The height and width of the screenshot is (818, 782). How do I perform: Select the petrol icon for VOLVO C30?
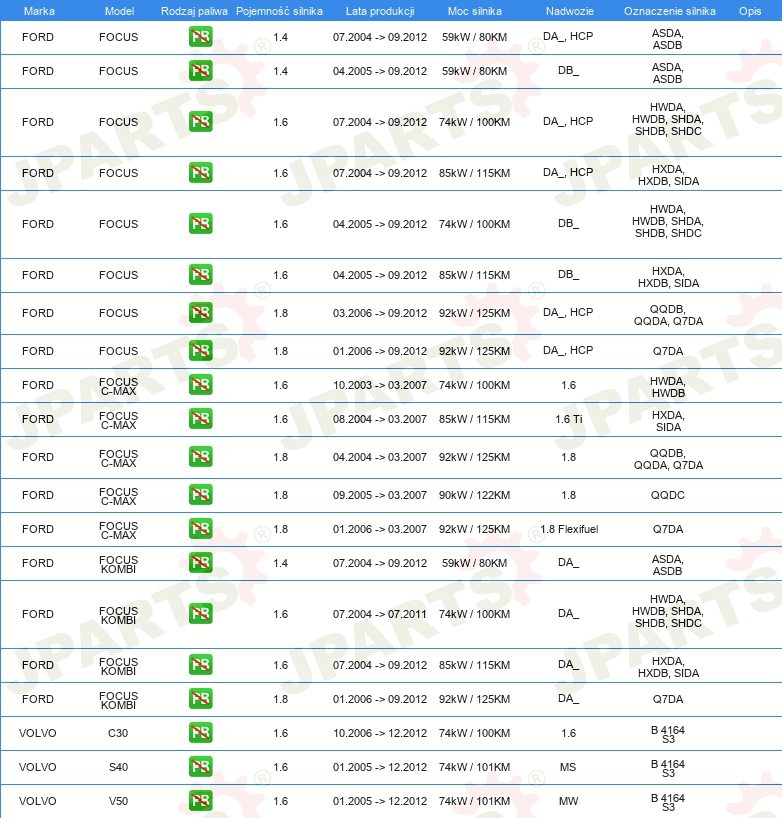pos(200,732)
